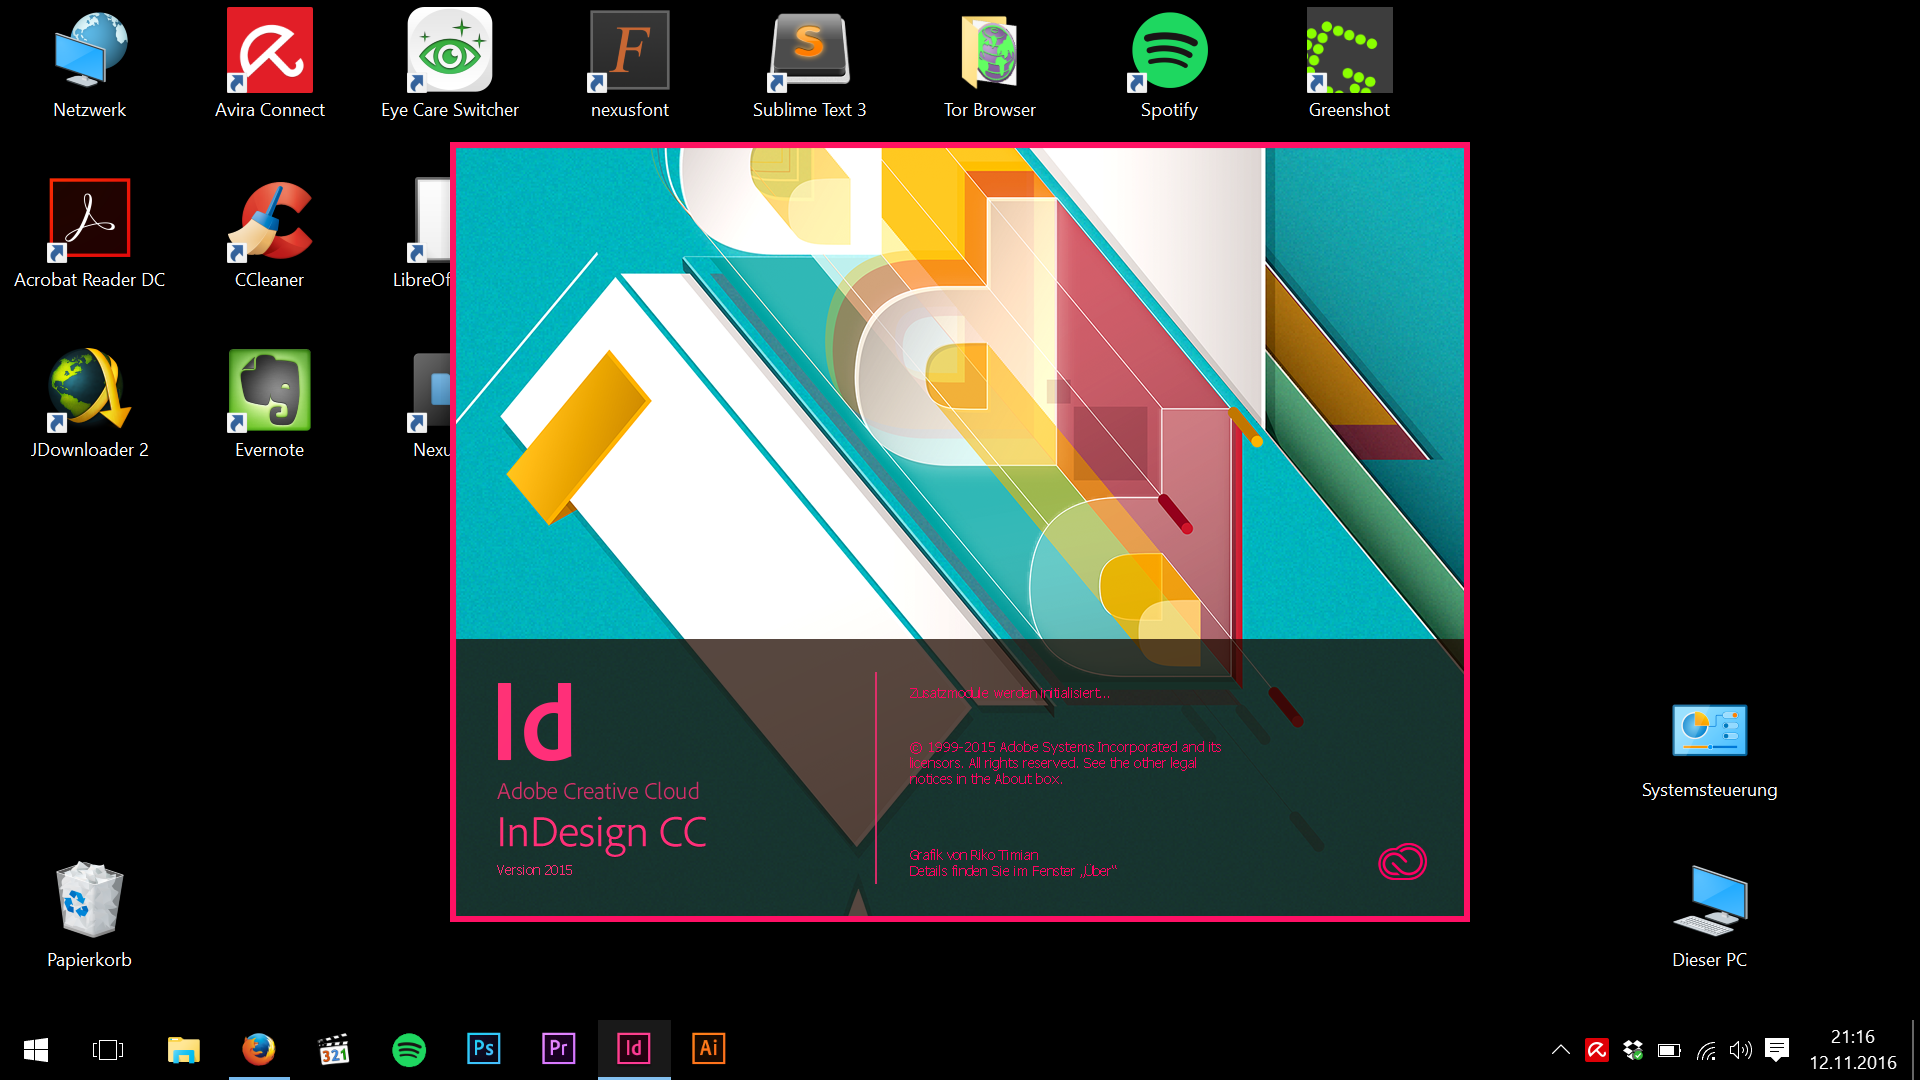Open File Explorer from taskbar

point(184,1050)
